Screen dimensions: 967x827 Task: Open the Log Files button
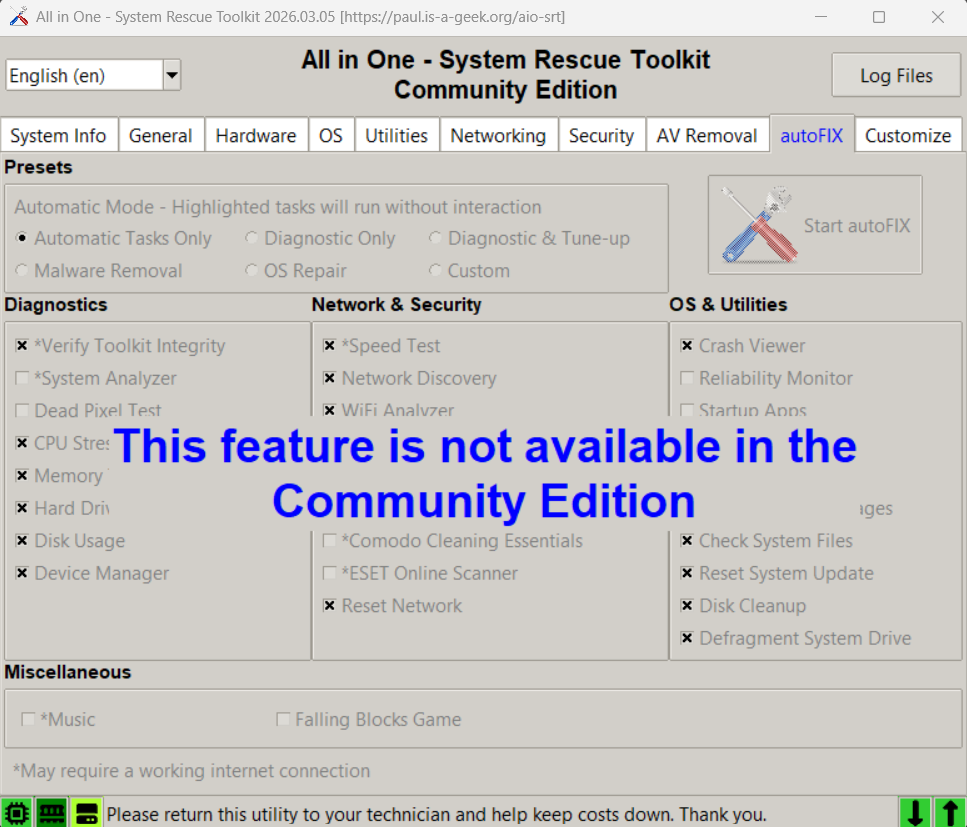click(896, 76)
